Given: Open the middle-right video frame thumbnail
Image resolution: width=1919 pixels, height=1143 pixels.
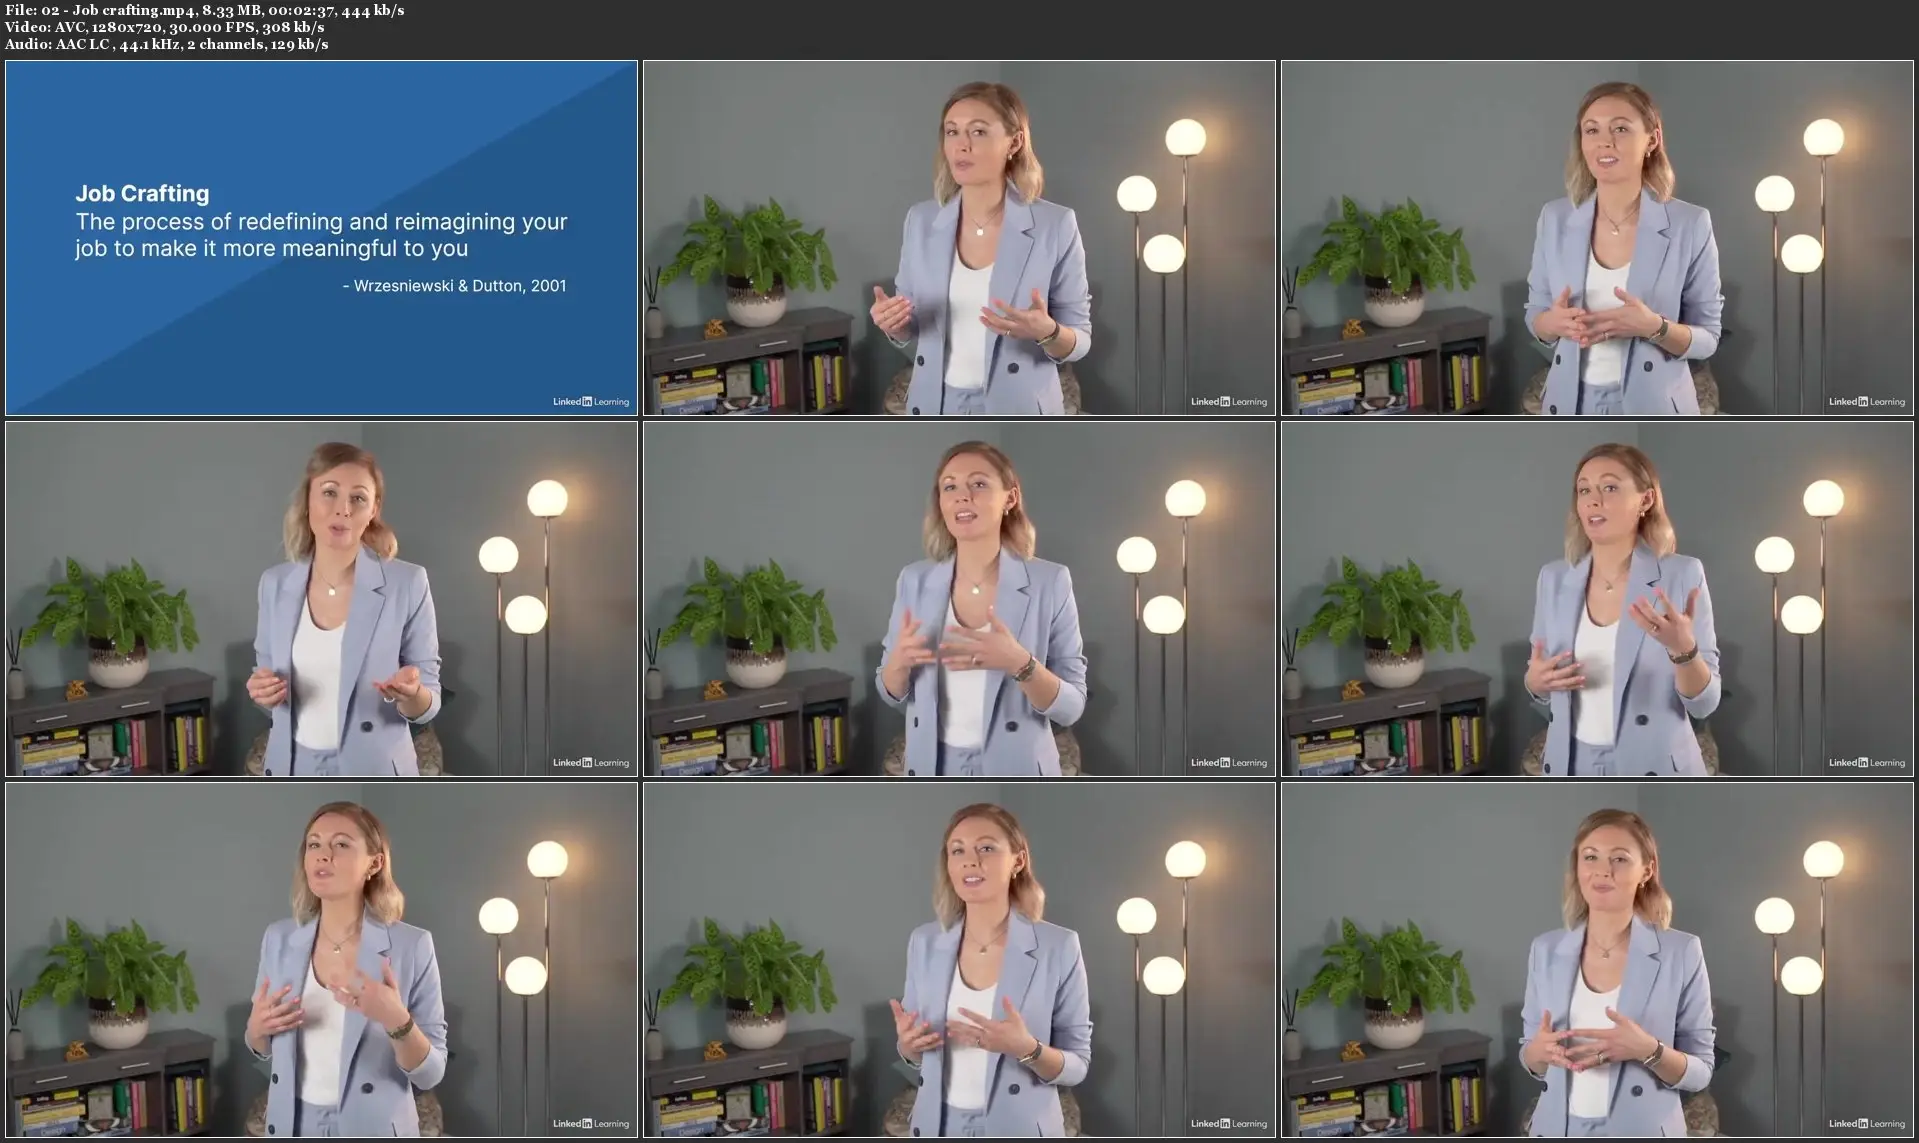Looking at the screenshot, I should click(x=1597, y=599).
